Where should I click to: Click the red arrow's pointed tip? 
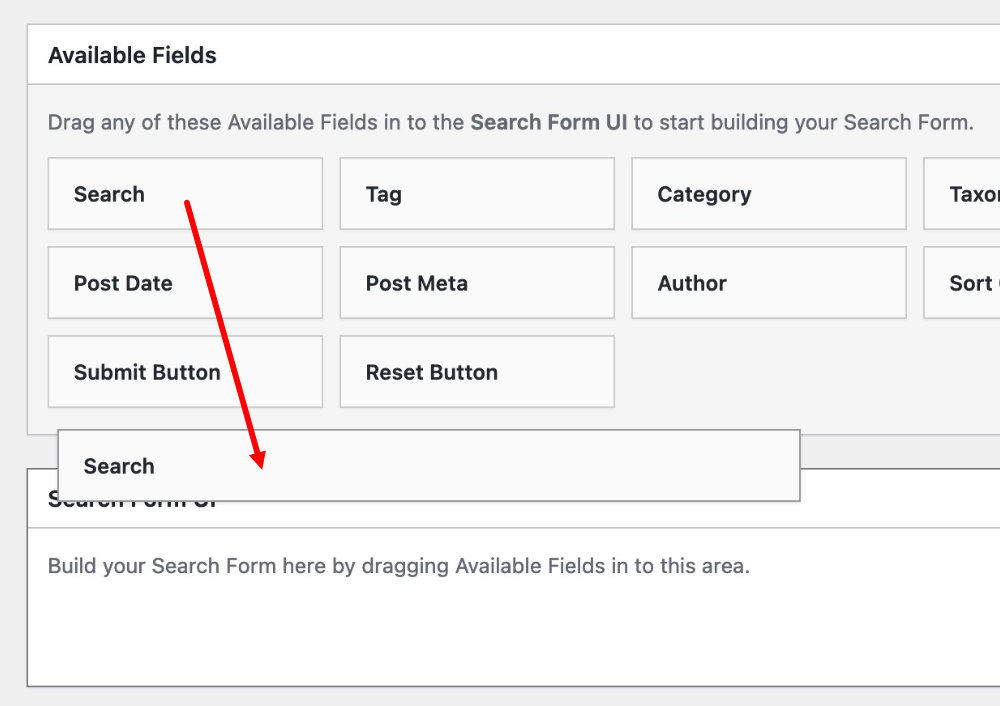260,467
